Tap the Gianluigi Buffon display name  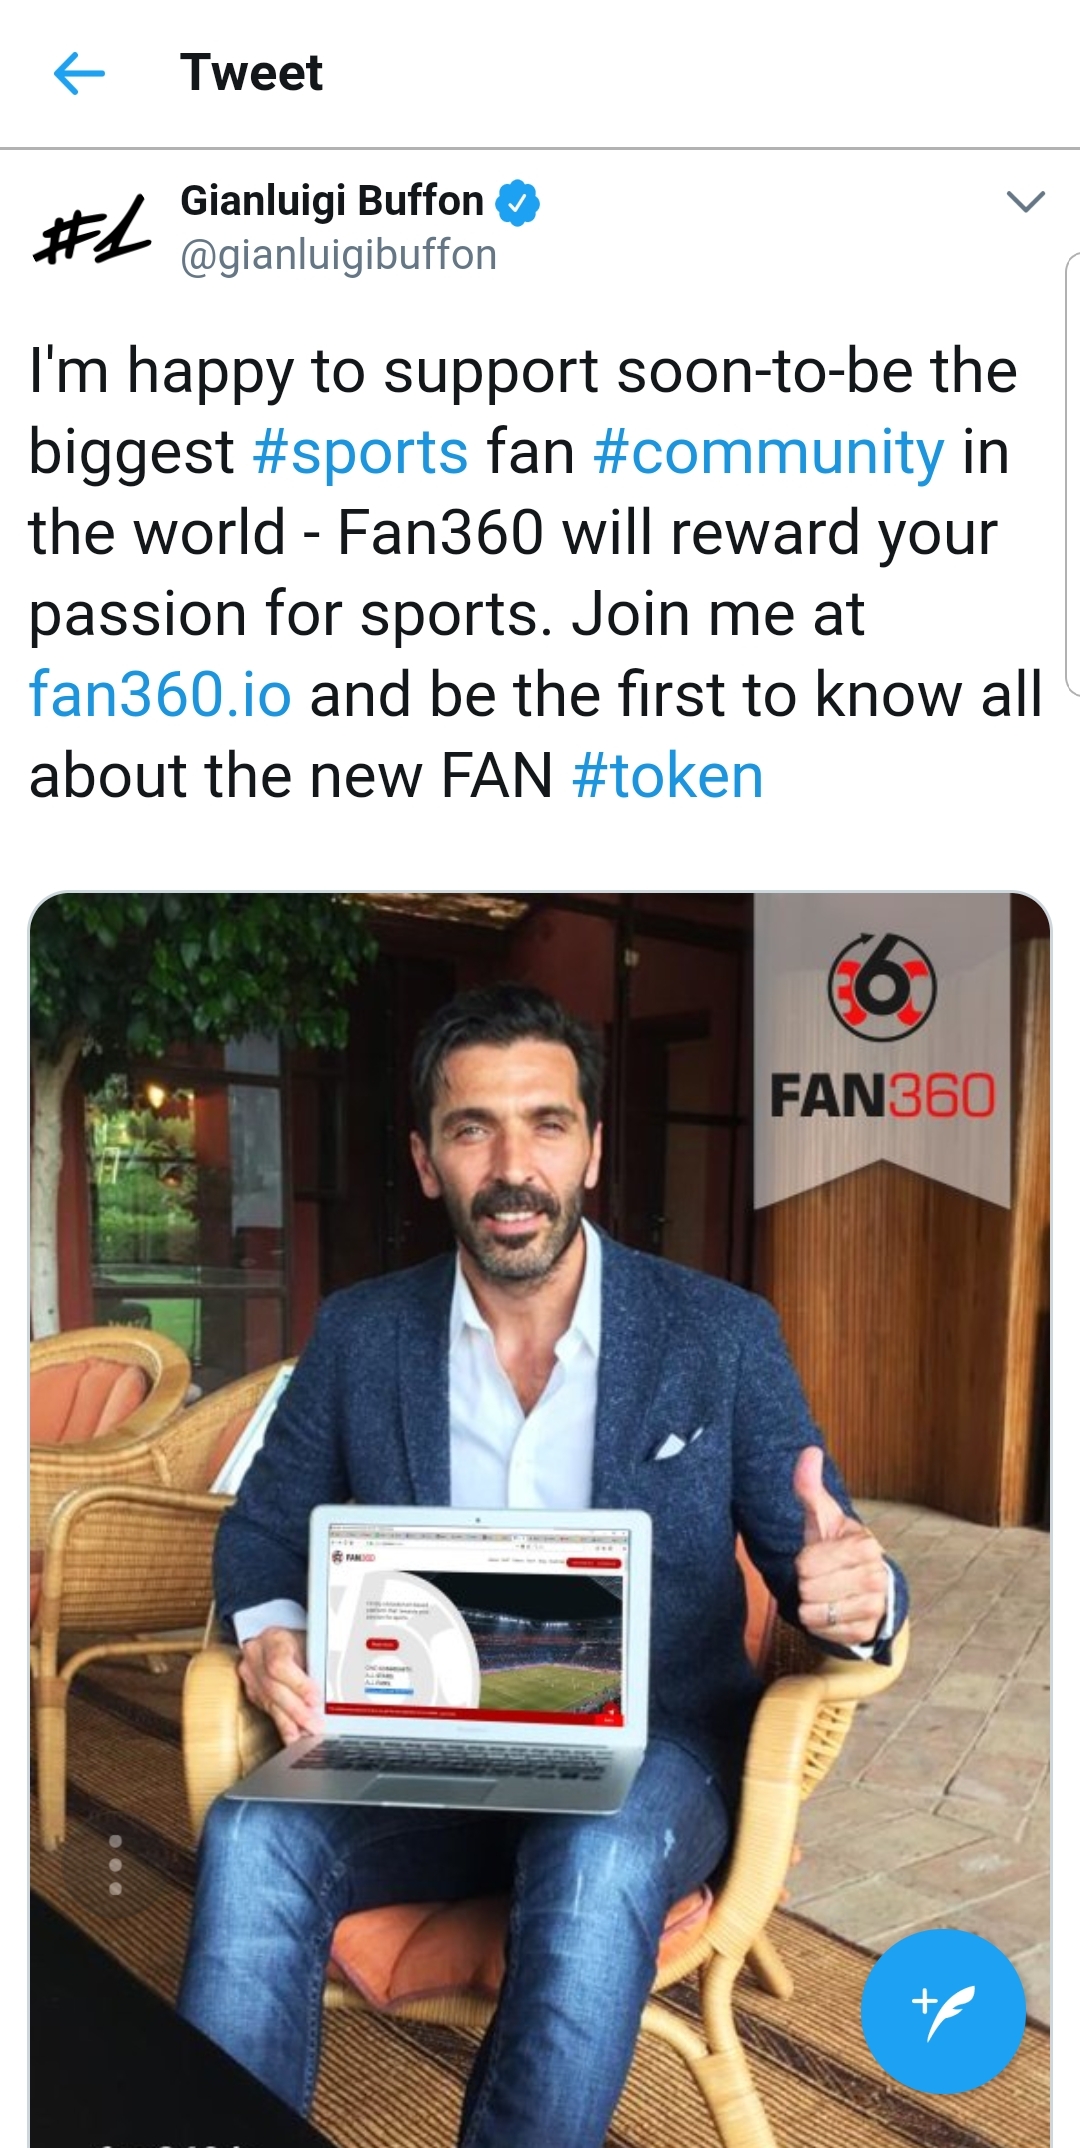[332, 201]
